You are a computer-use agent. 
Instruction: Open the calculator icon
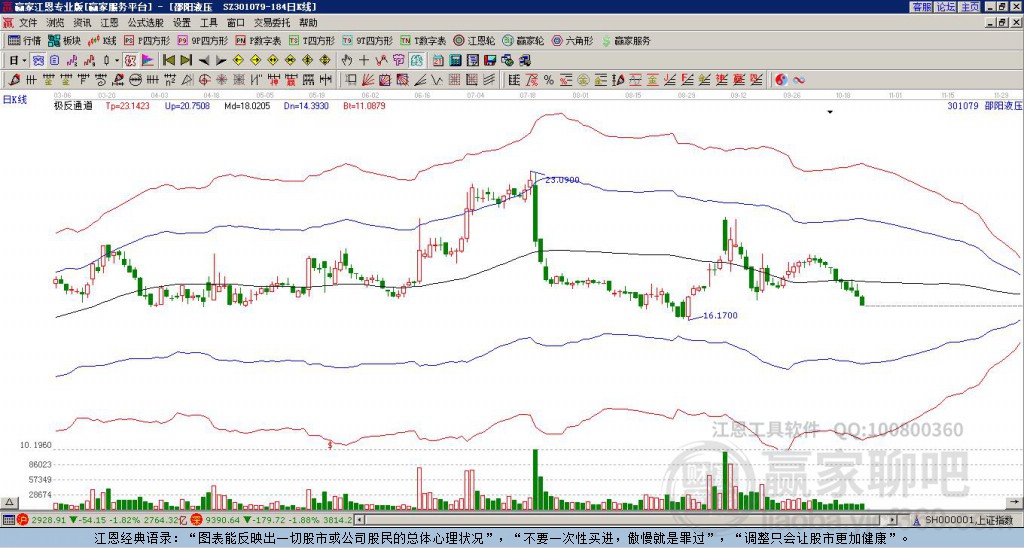pyautogui.click(x=455, y=61)
